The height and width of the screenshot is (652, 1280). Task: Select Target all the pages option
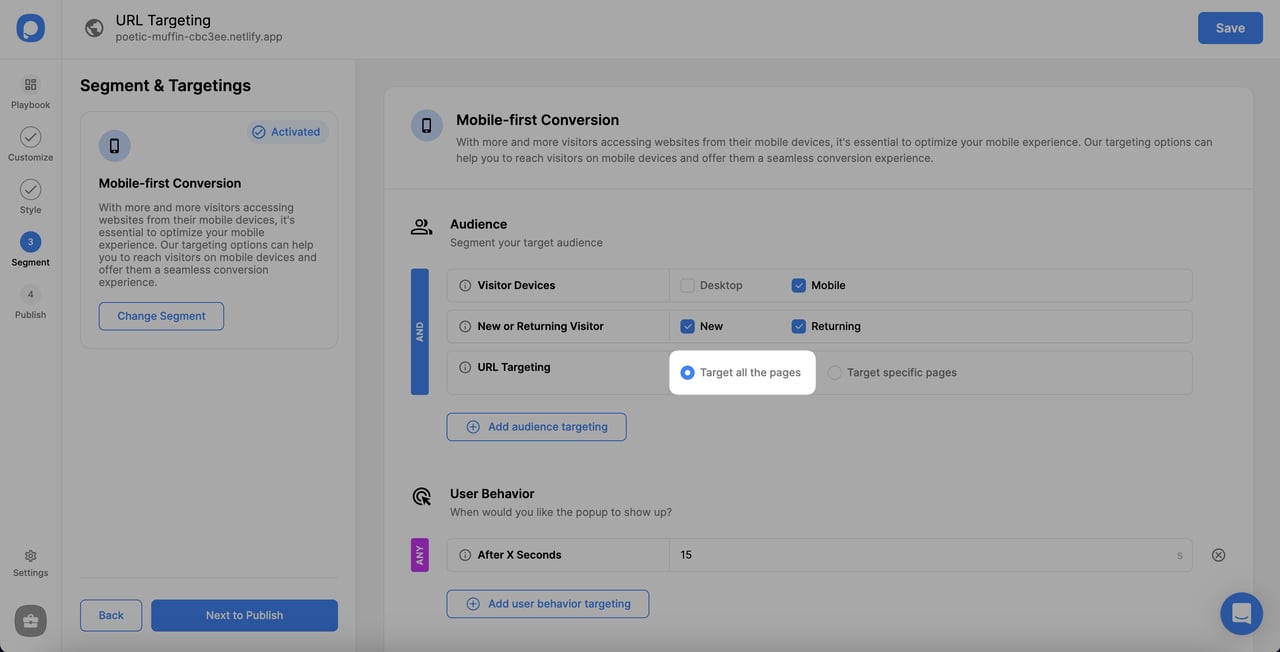click(687, 372)
